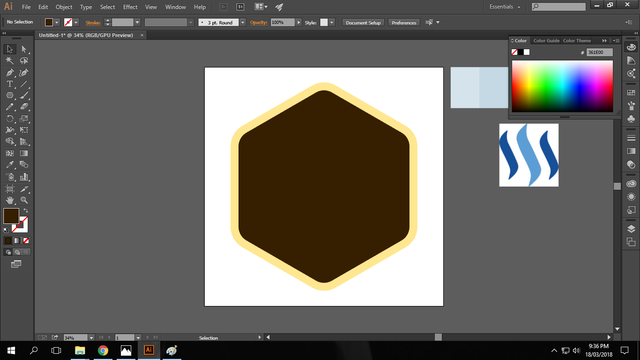Choose the Shape Builder tool

9,142
